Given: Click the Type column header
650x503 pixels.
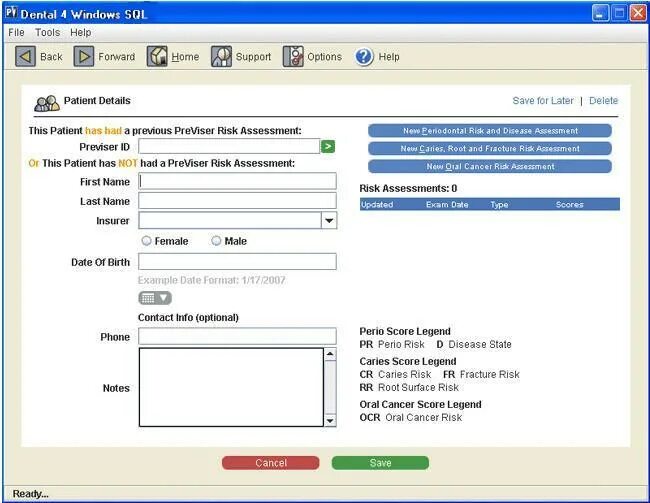Looking at the screenshot, I should coord(499,204).
